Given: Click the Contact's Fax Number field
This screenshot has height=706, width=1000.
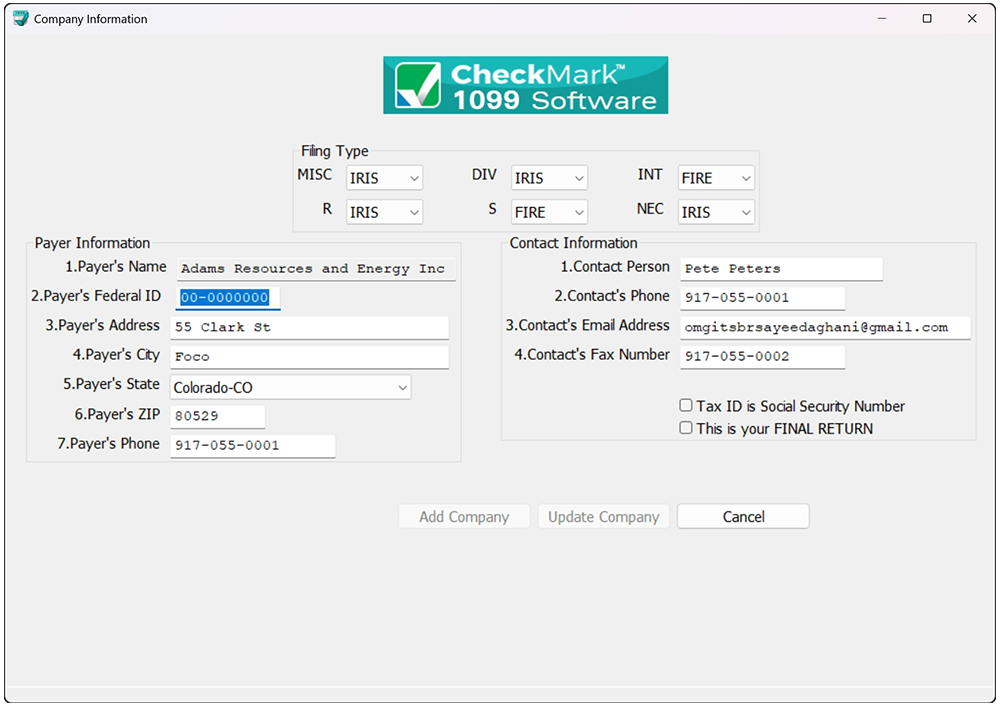Looking at the screenshot, I should 762,357.
